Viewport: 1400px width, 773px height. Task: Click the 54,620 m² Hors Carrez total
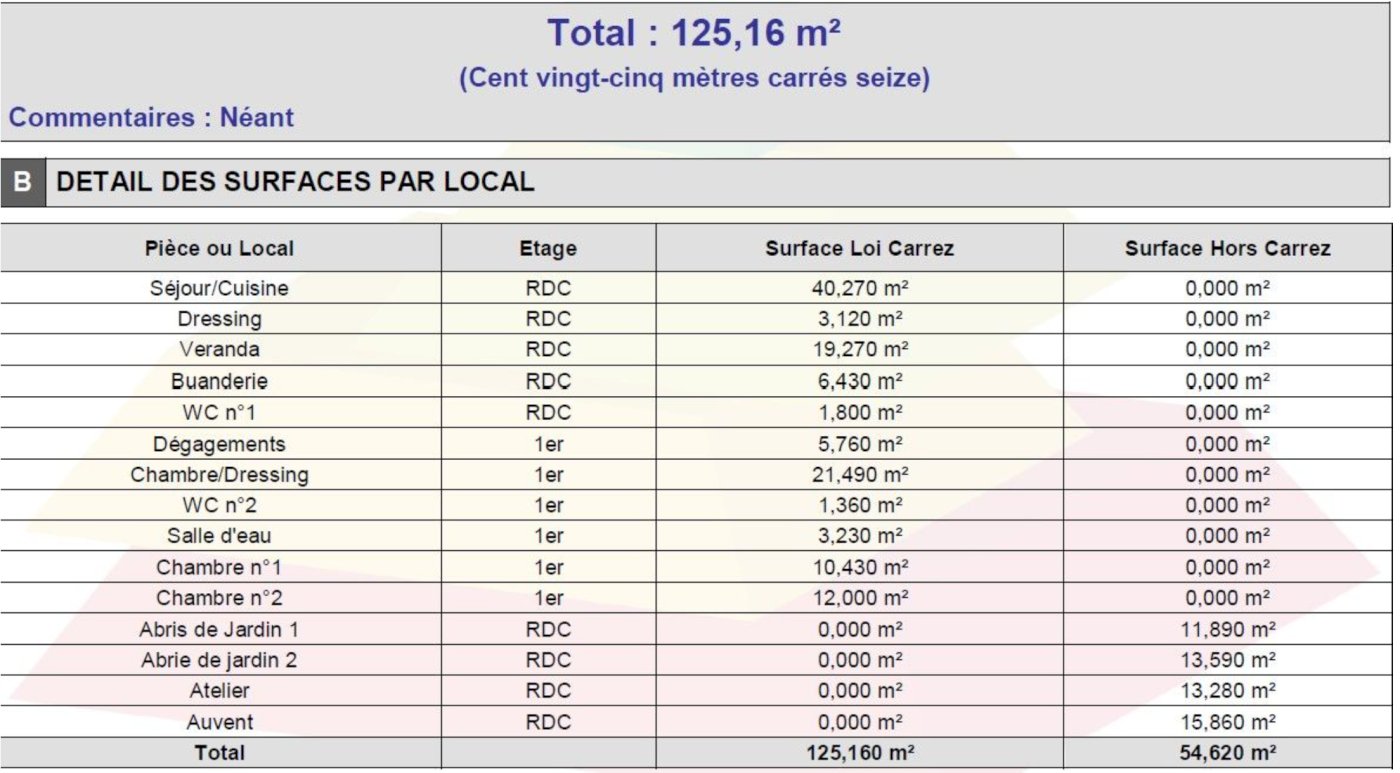1227,753
